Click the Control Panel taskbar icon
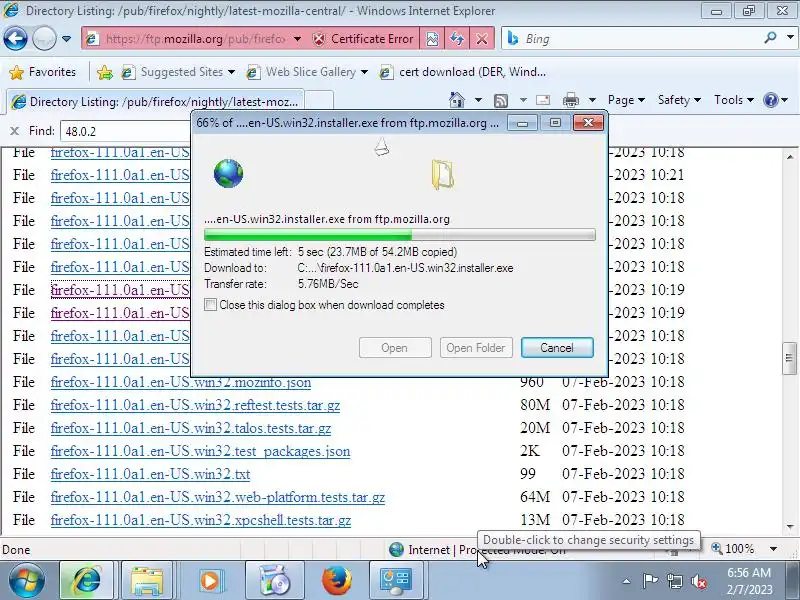Viewport: 800px width, 600px height. point(396,581)
